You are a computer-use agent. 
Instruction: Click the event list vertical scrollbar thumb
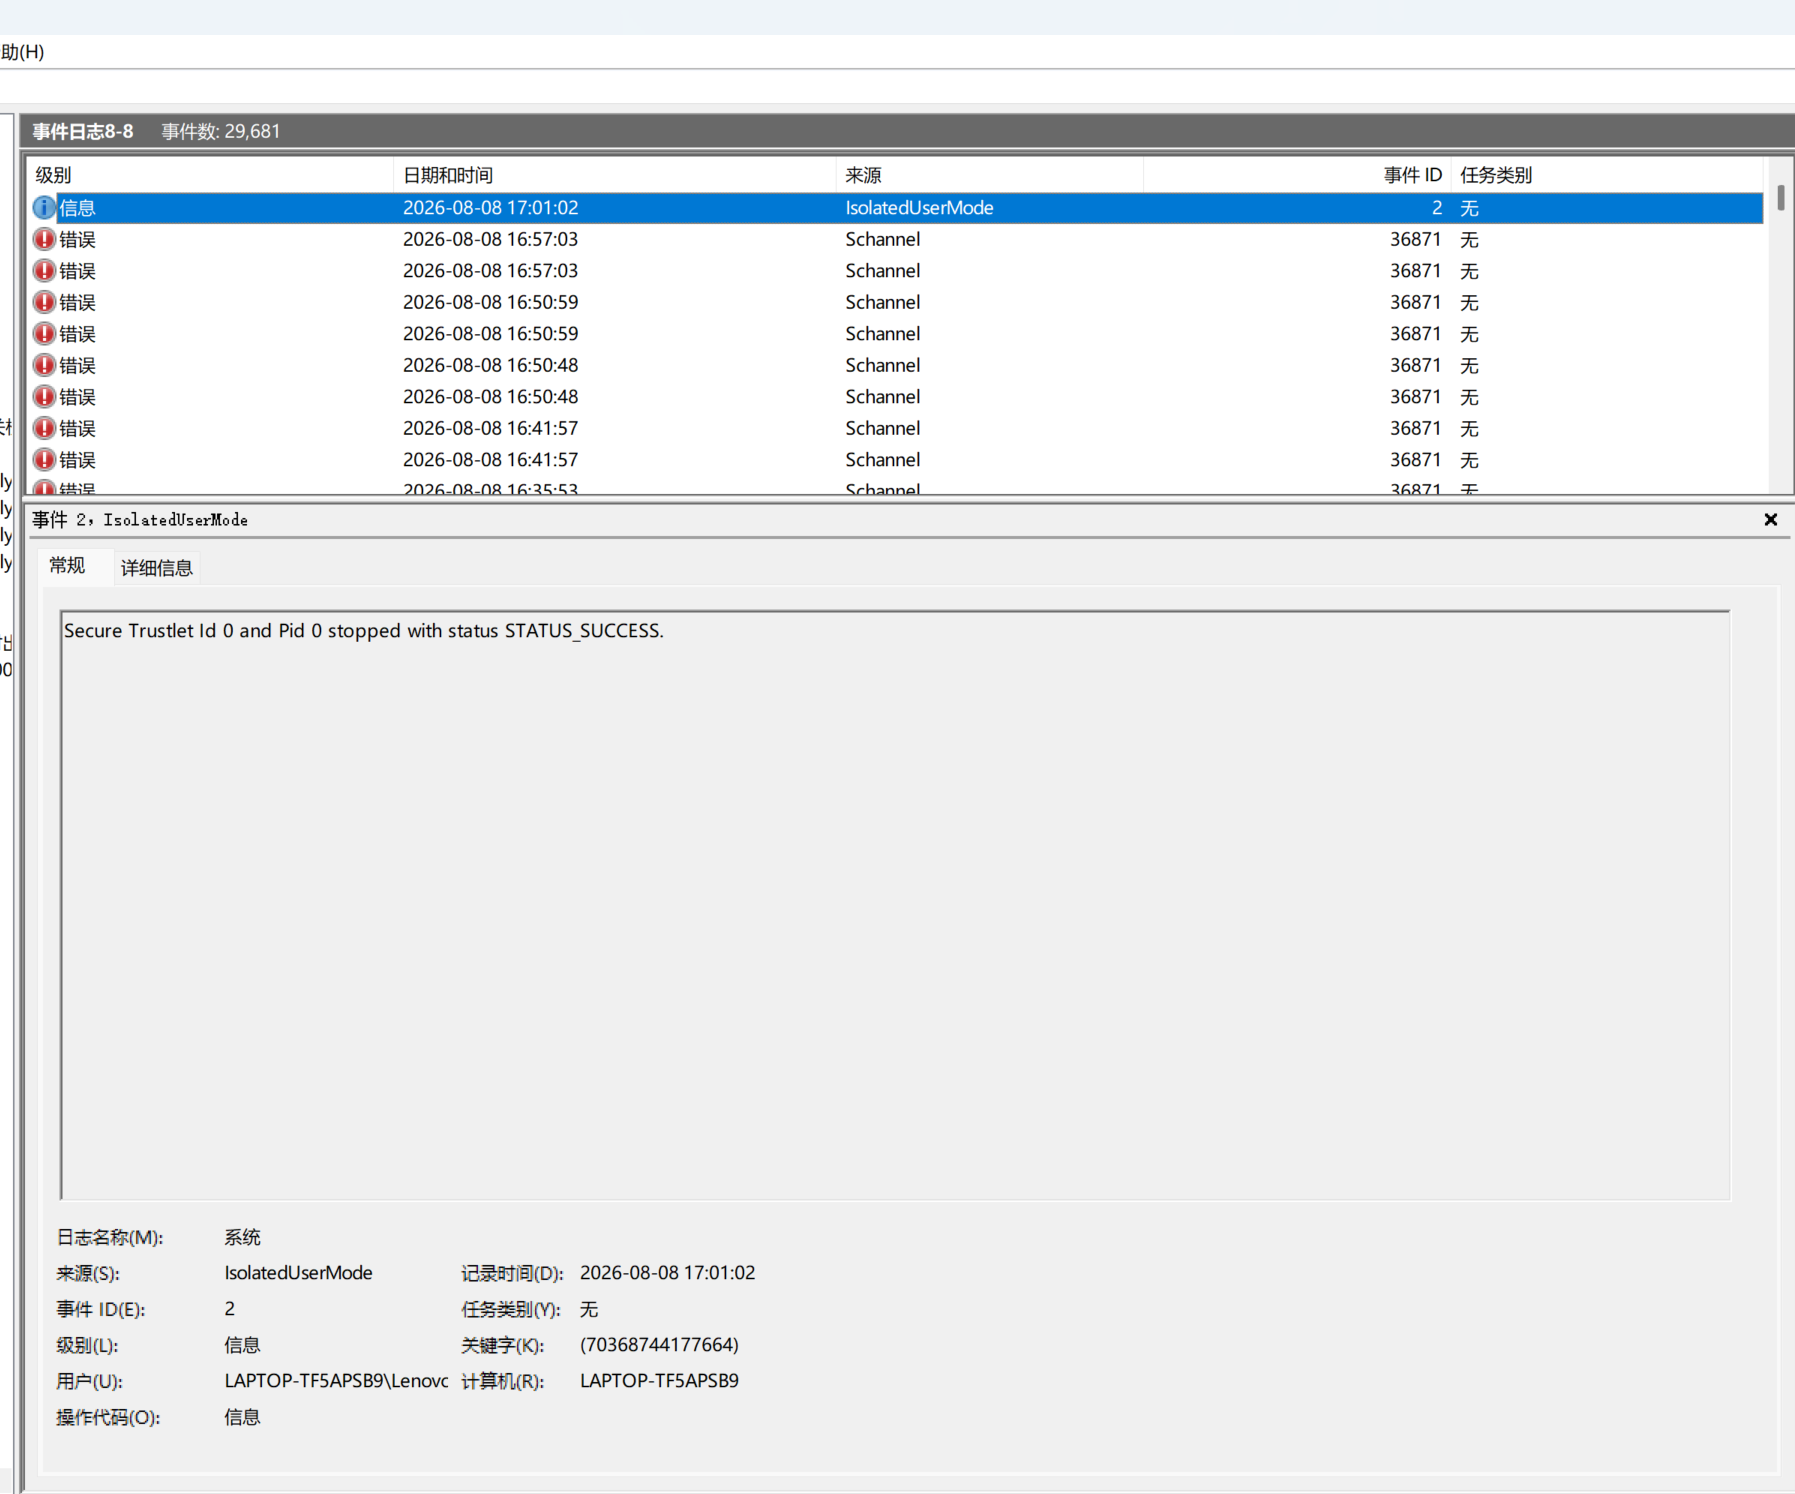(1781, 197)
